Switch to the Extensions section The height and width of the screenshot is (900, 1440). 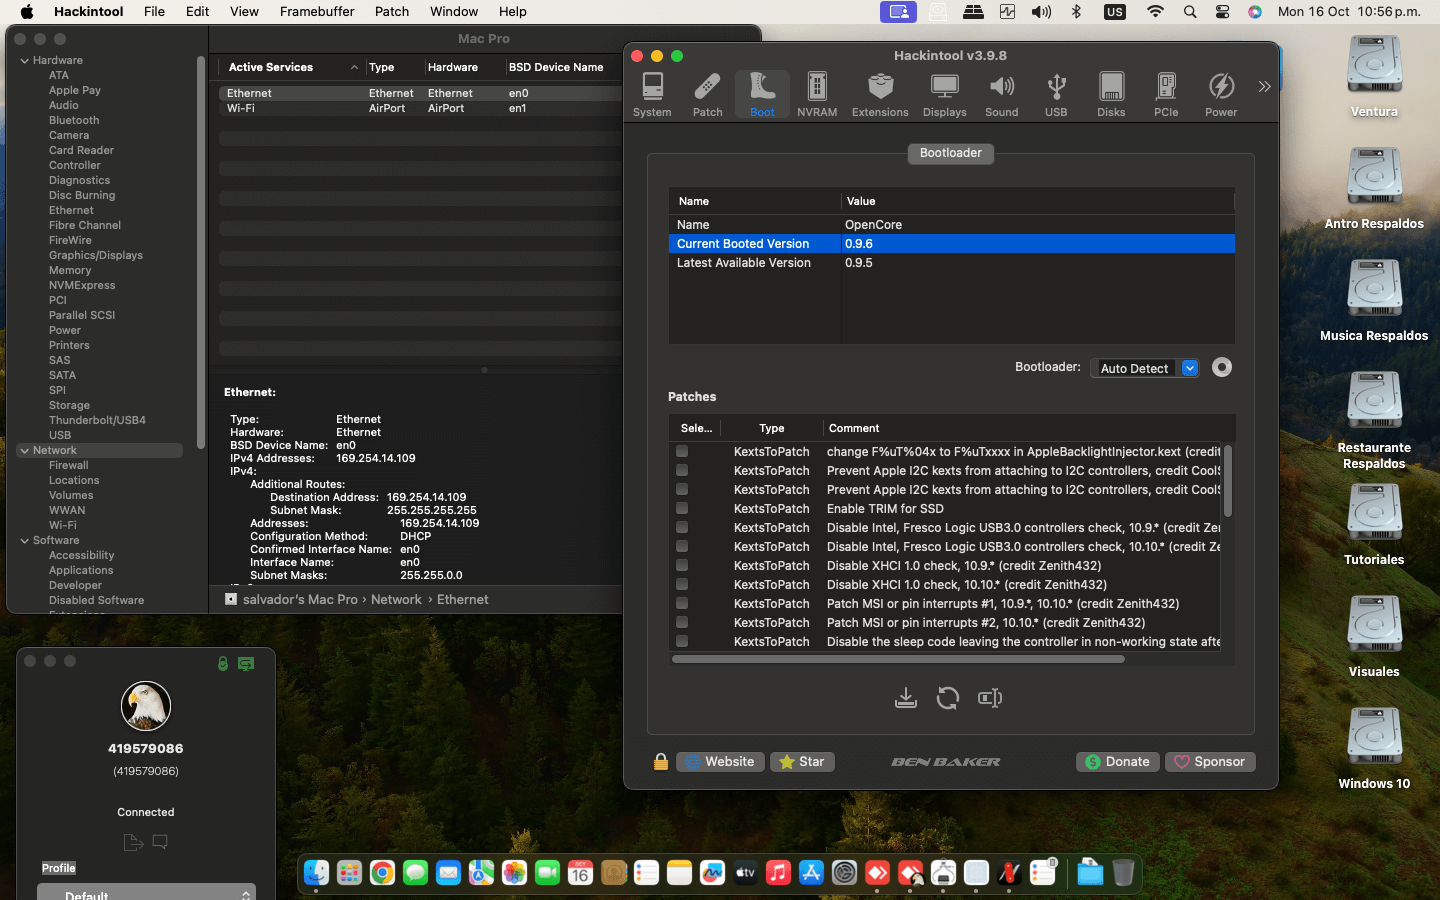[x=879, y=95]
